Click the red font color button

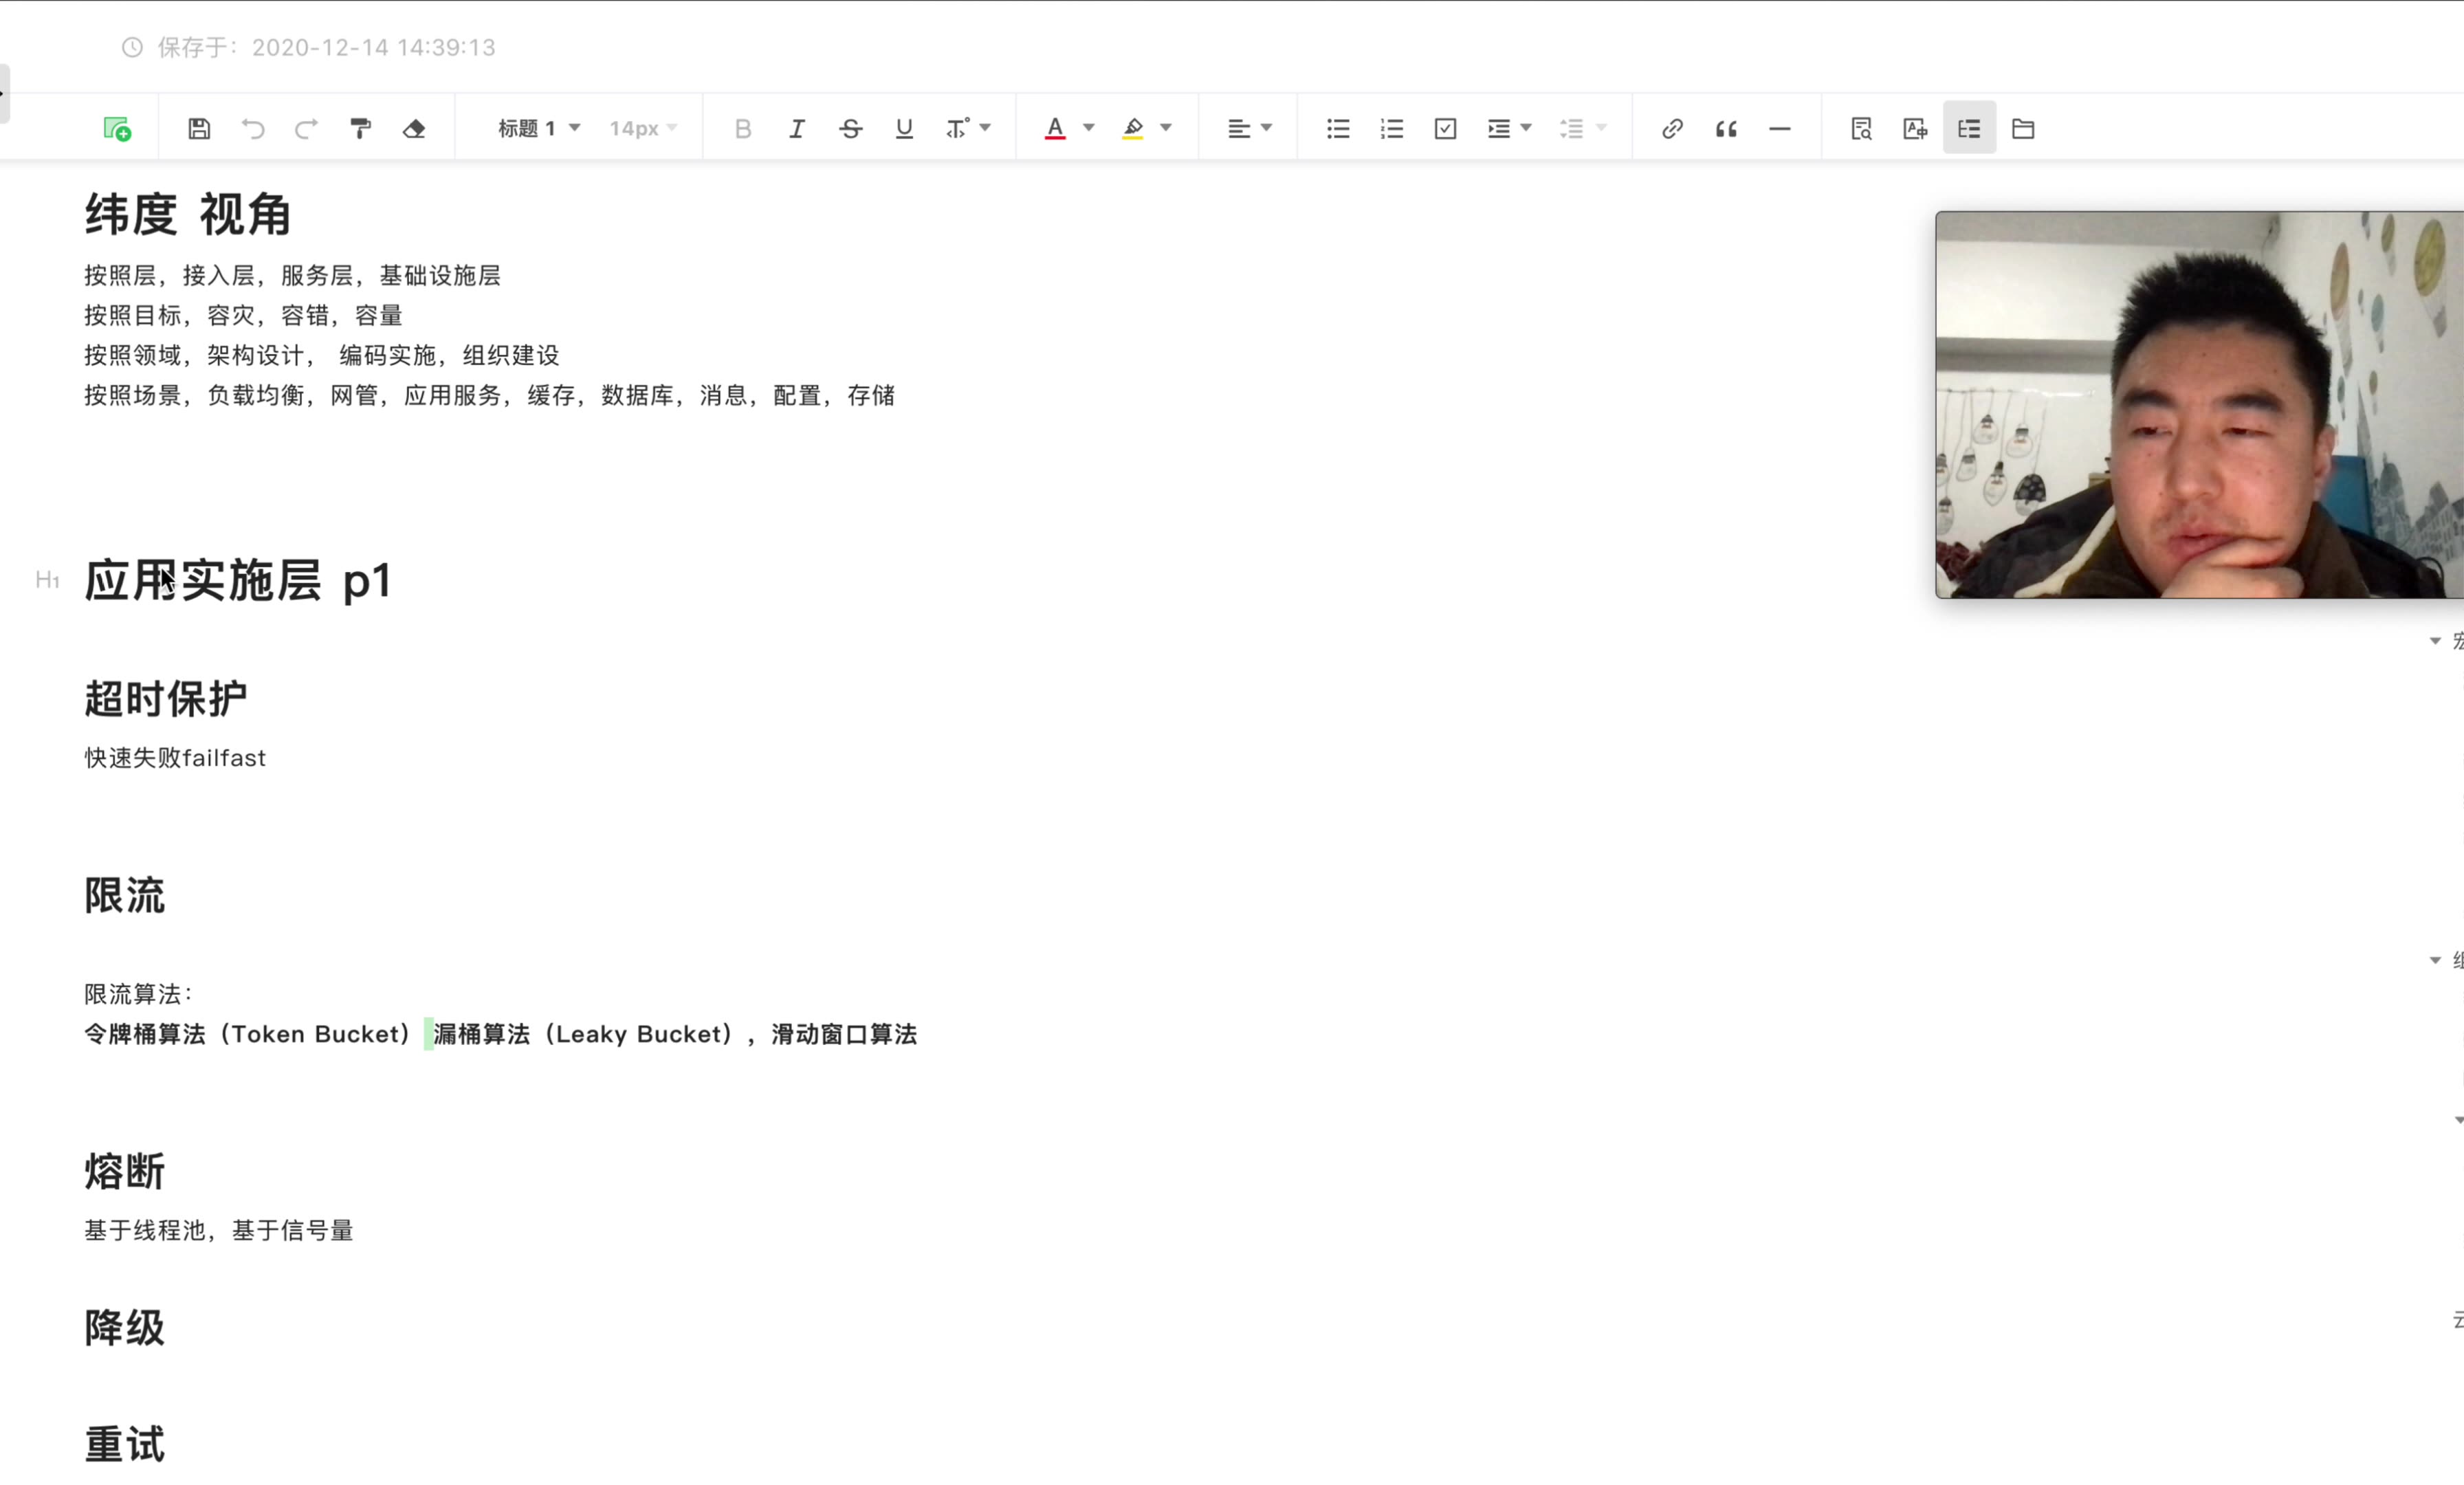pyautogui.click(x=1054, y=129)
